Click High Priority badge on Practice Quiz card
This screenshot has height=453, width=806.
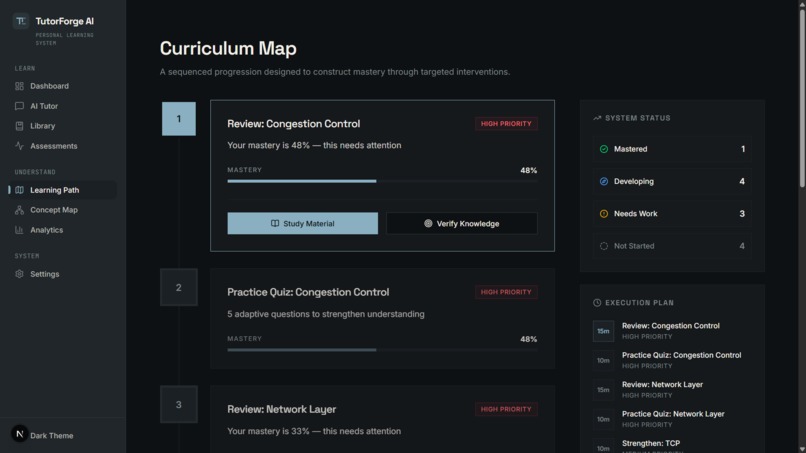click(506, 292)
